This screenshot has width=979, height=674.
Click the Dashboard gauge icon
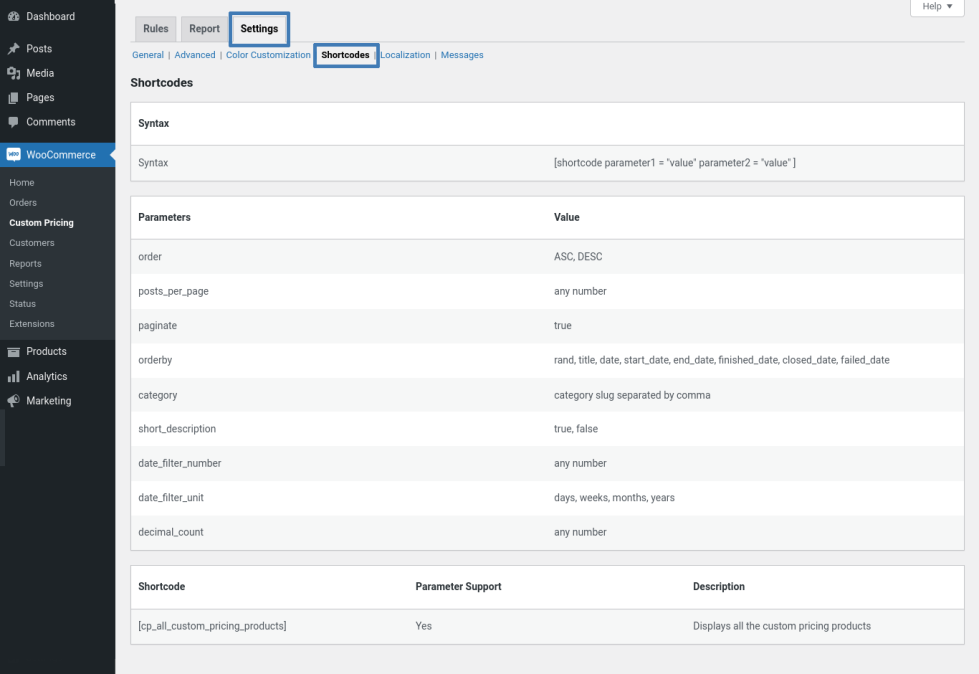point(13,17)
